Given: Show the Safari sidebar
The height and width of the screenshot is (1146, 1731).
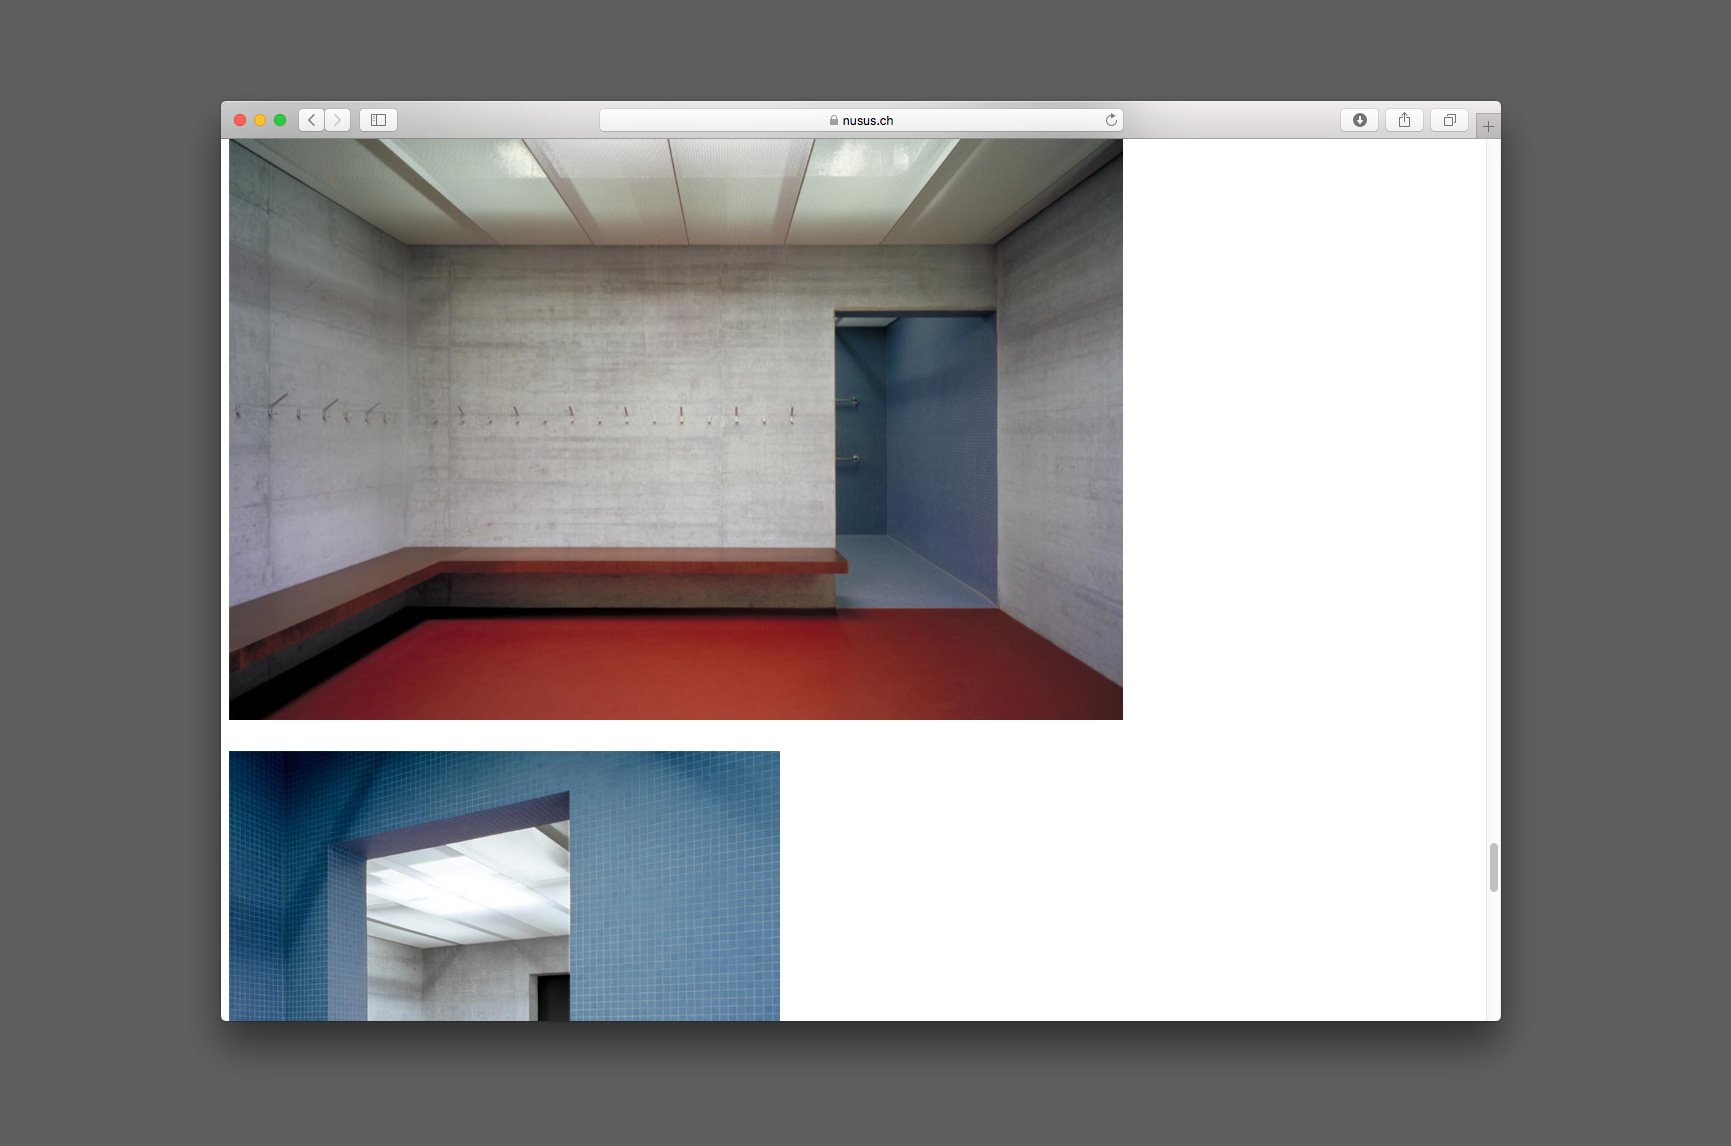Looking at the screenshot, I should click(378, 120).
